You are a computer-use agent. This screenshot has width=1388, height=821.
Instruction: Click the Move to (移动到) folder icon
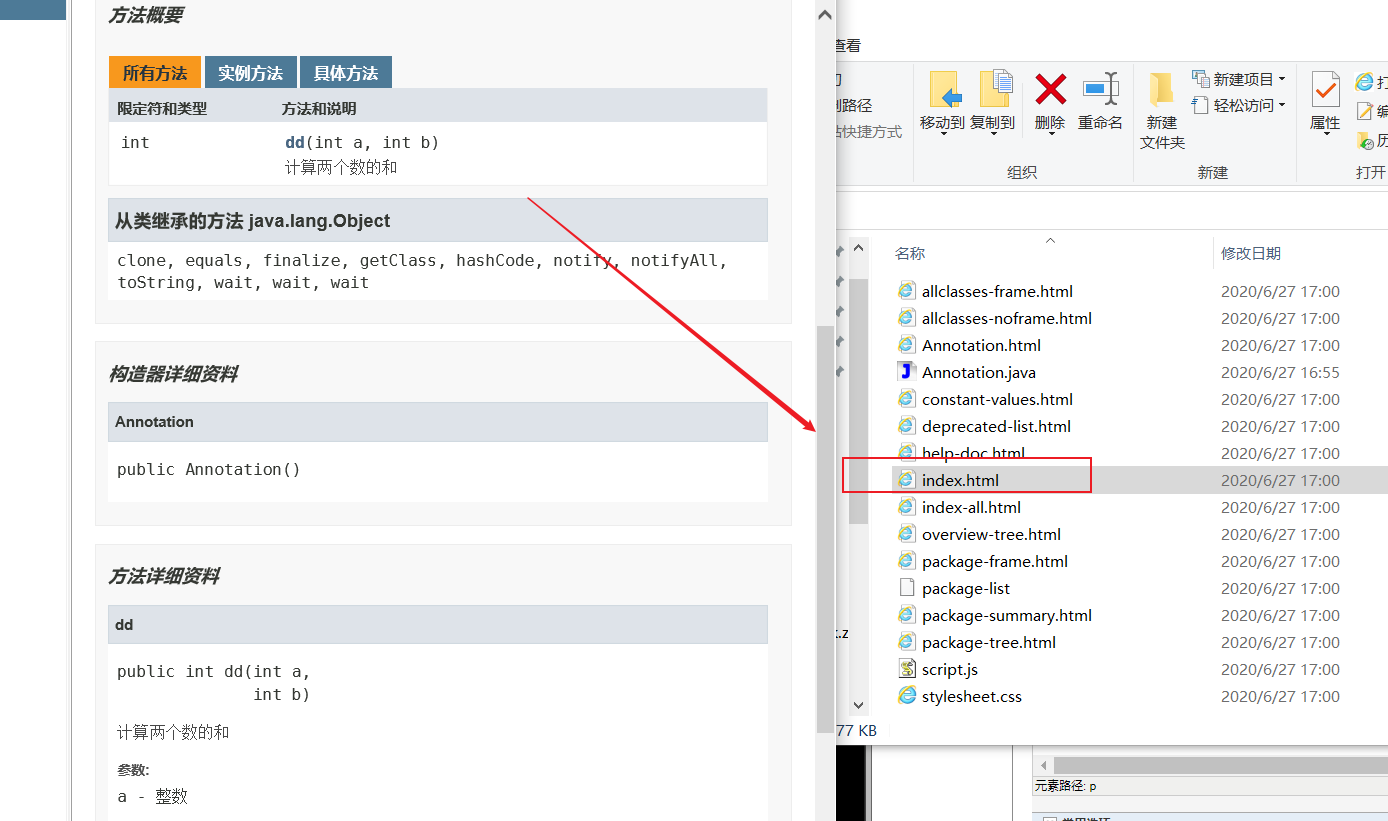pos(945,89)
